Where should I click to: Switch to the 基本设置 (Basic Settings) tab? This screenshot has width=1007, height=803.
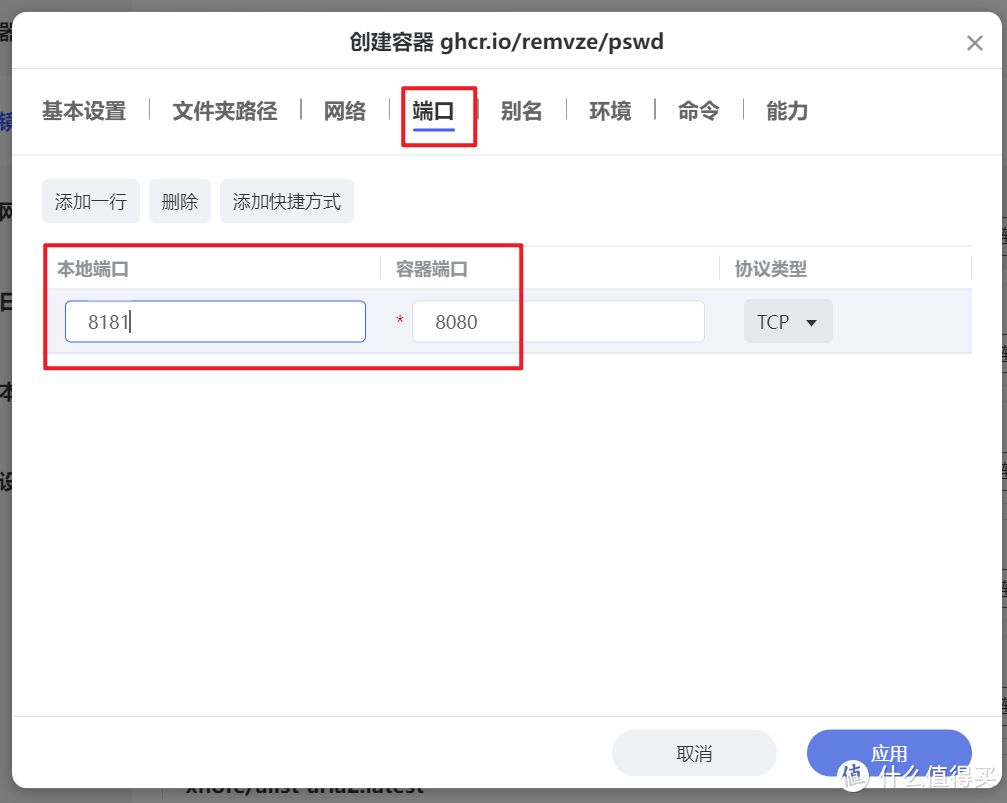tap(83, 111)
